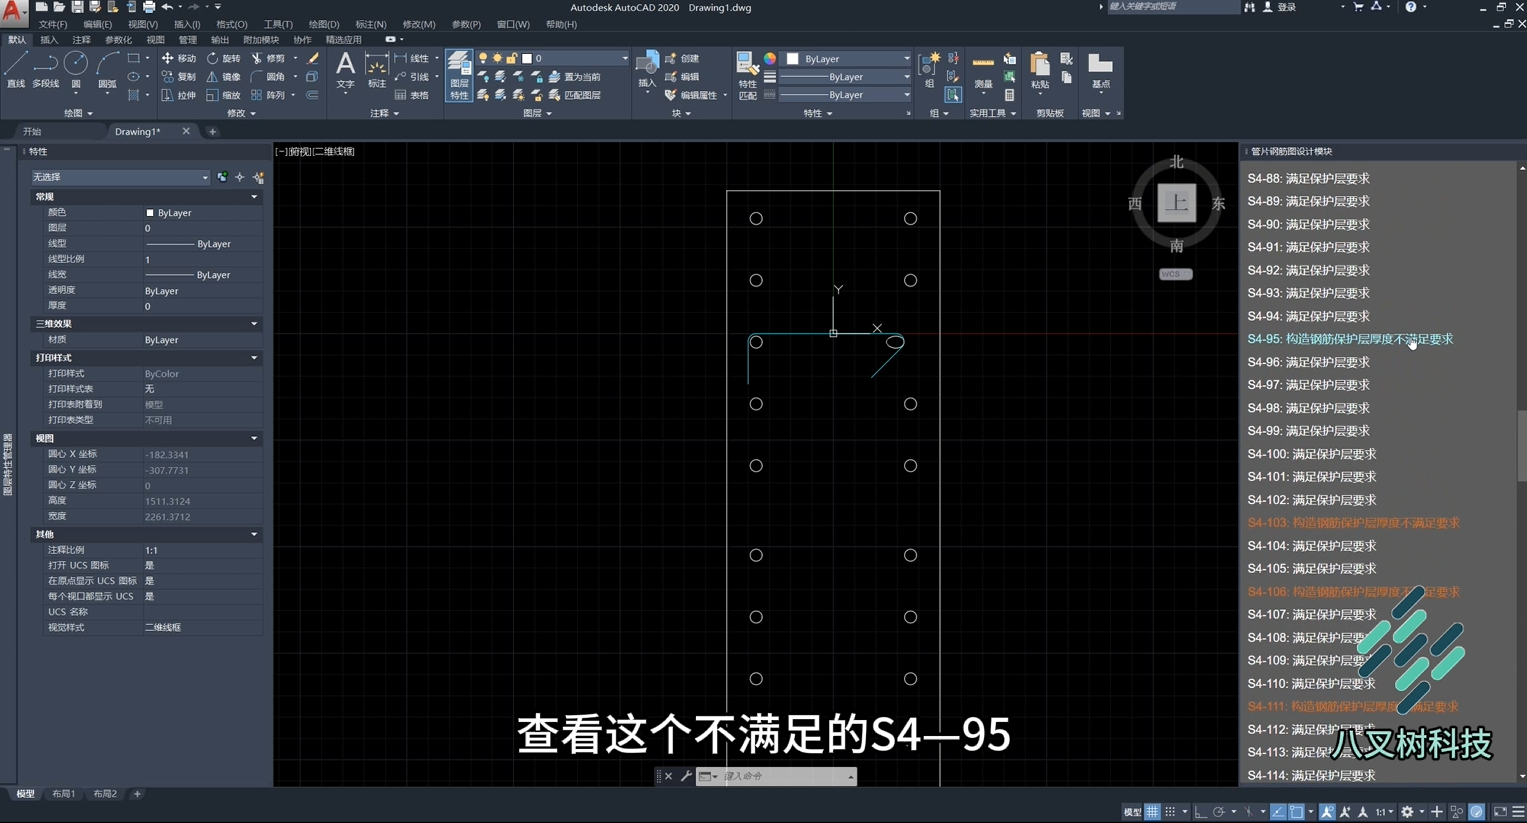Collapse the 视图 section in Properties
This screenshot has width=1527, height=823.
(x=254, y=438)
